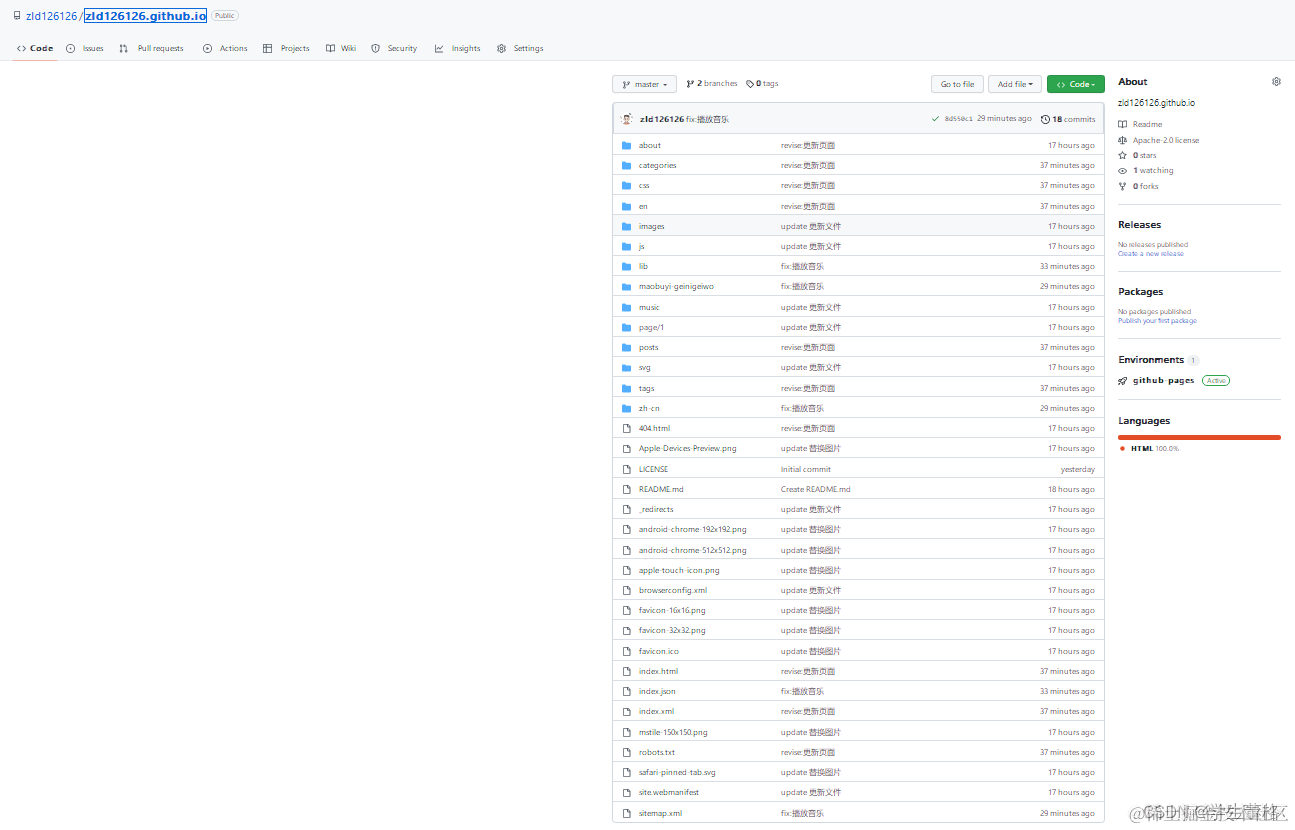This screenshot has width=1295, height=830.
Task: Click the file icon for favicon.ico
Action: pyautogui.click(x=626, y=651)
